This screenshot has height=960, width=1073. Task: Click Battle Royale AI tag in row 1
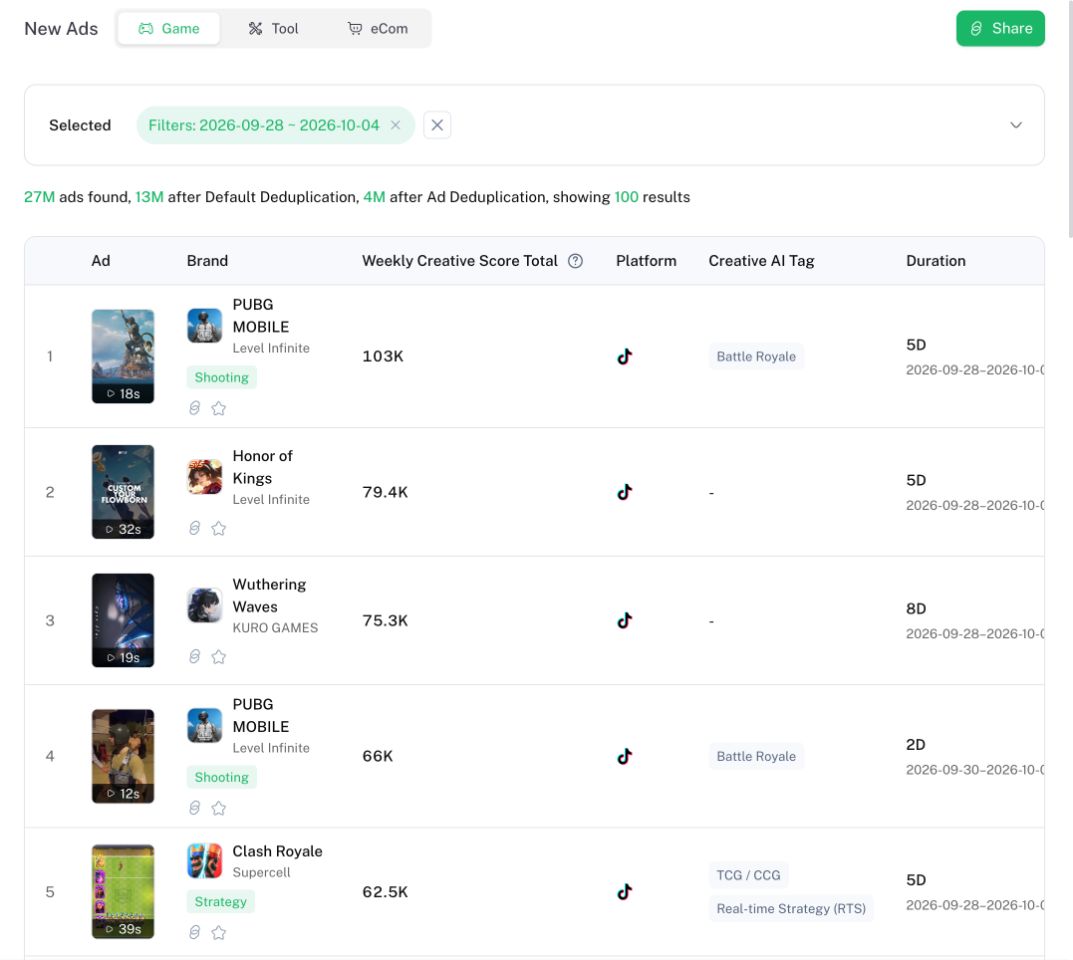point(756,356)
